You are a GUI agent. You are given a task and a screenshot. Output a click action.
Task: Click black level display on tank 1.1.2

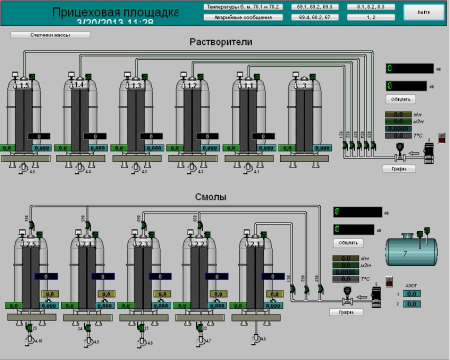pos(208,136)
